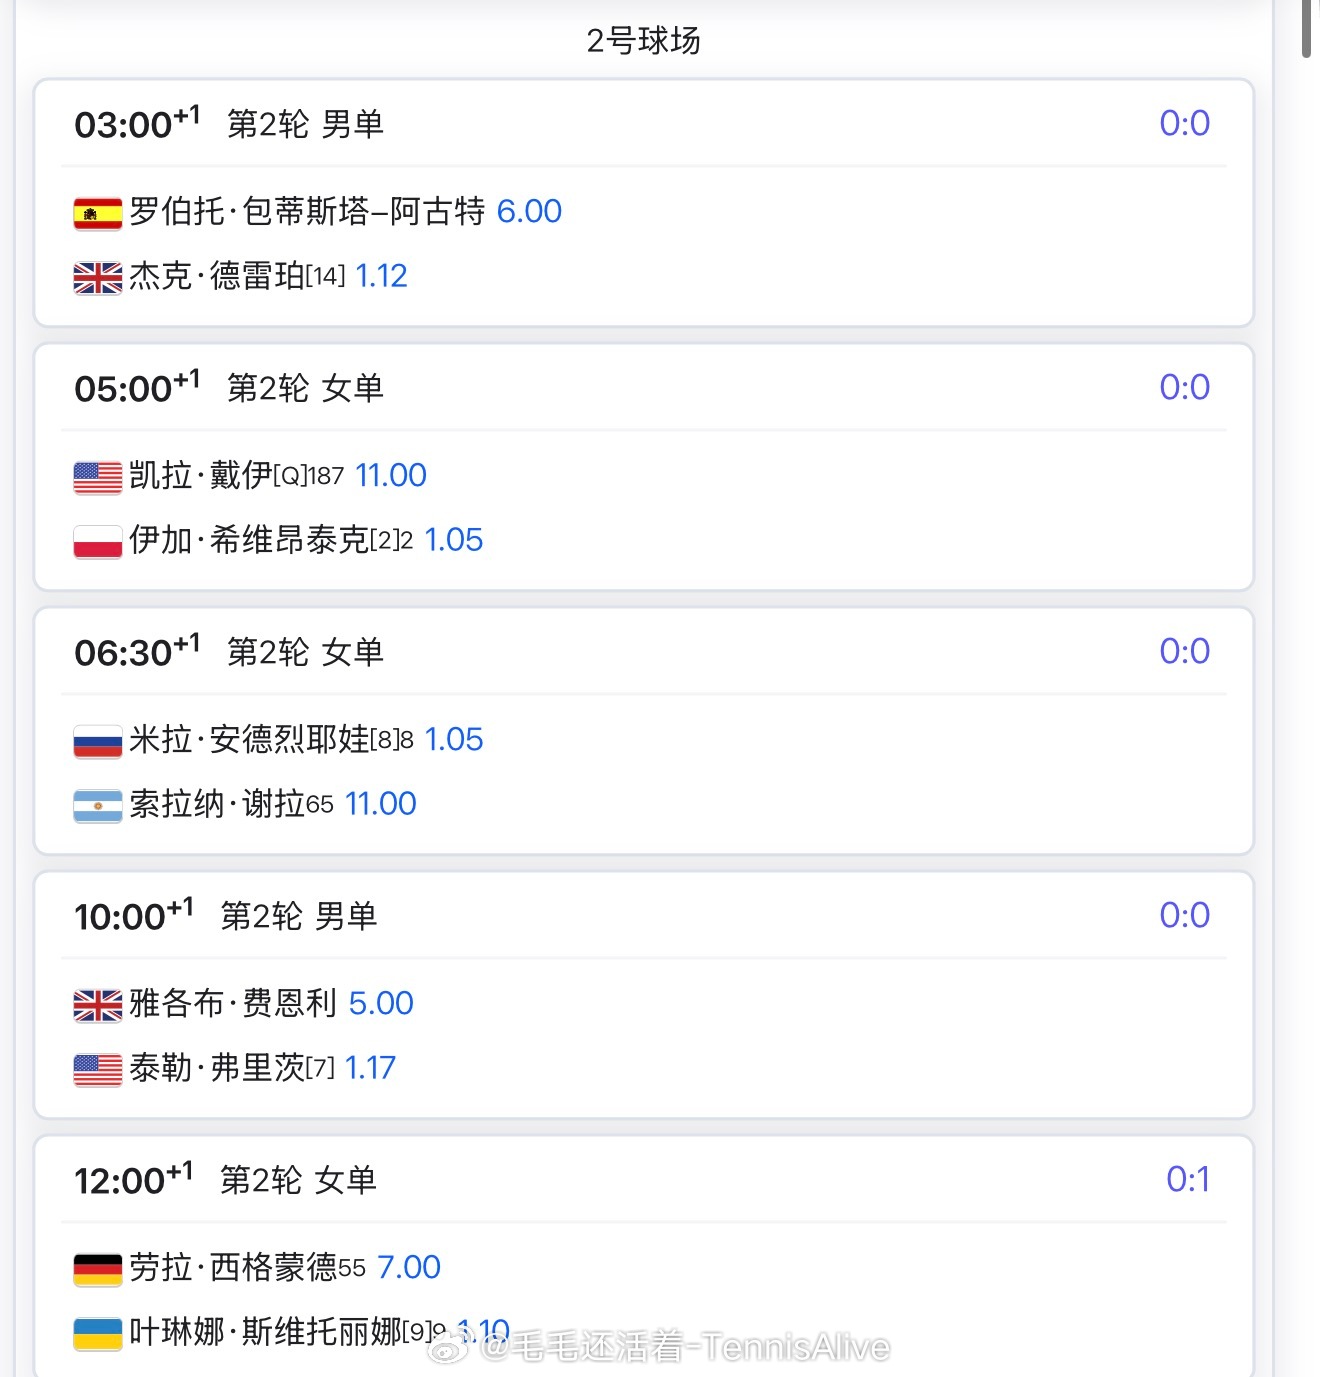Image resolution: width=1320 pixels, height=1377 pixels.
Task: Open player 伊加·希维昂泰克
Action: 249,540
